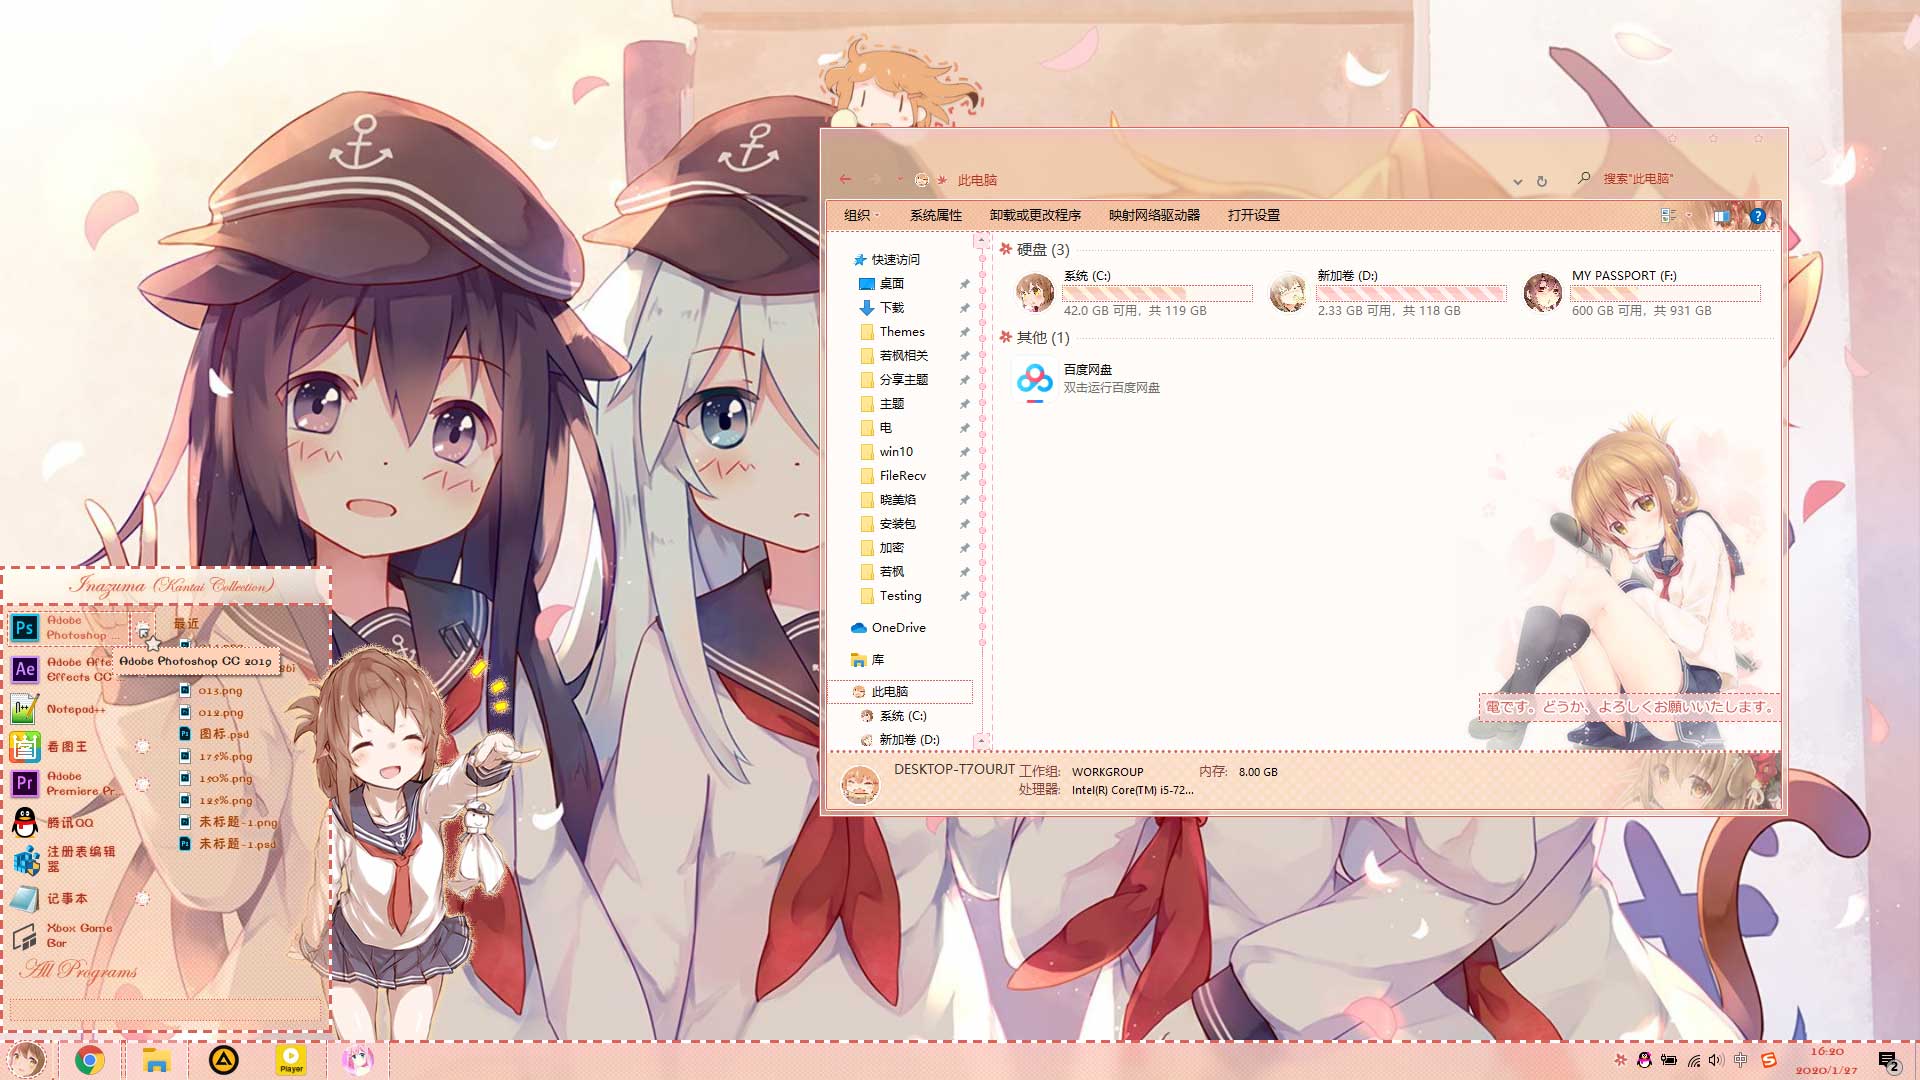The image size is (1920, 1080).
Task: Open the notification action center
Action: [1888, 1061]
